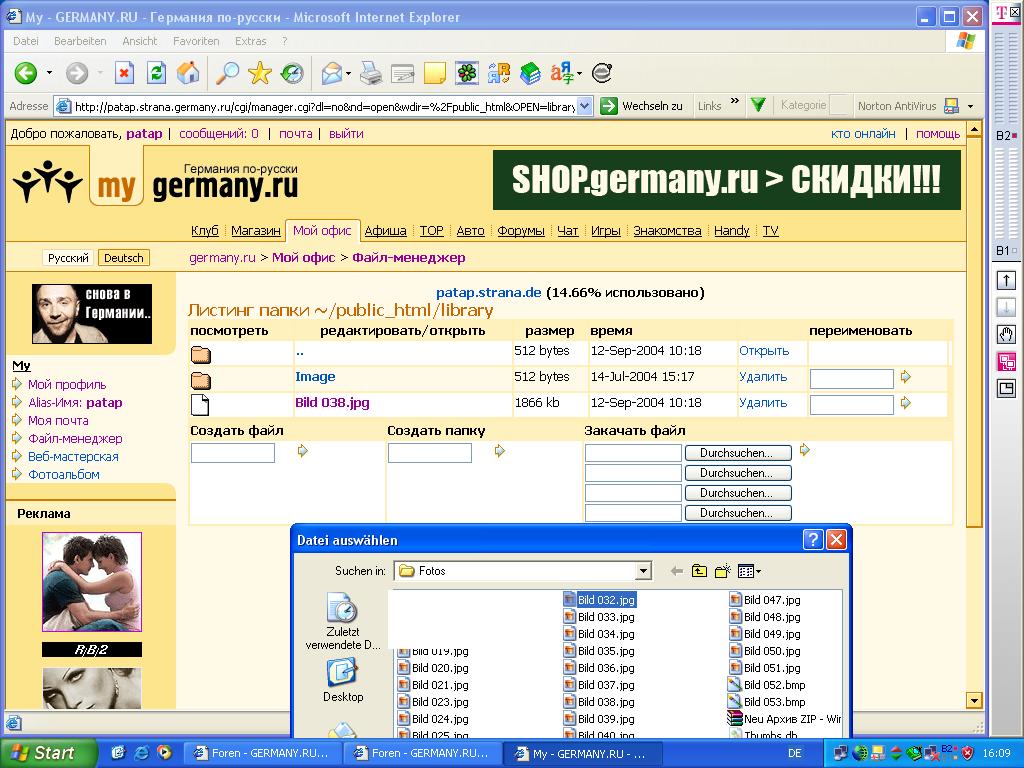Select Bild 032.jpg in the file dialog

click(x=600, y=600)
